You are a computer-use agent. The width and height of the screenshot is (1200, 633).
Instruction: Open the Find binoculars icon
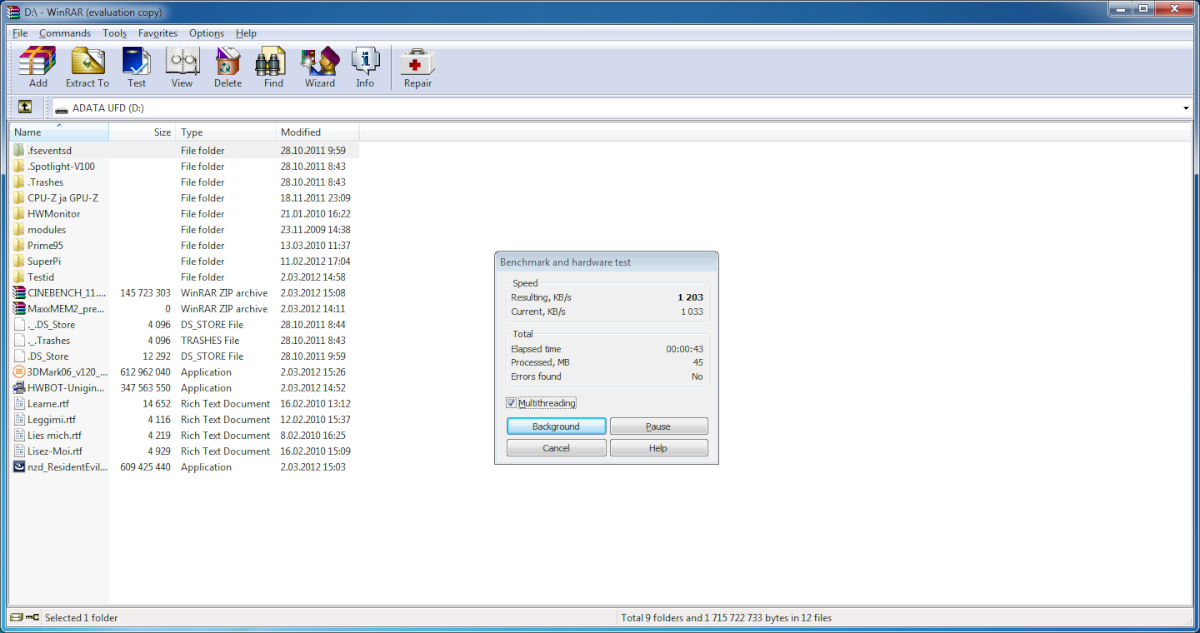pyautogui.click(x=273, y=62)
